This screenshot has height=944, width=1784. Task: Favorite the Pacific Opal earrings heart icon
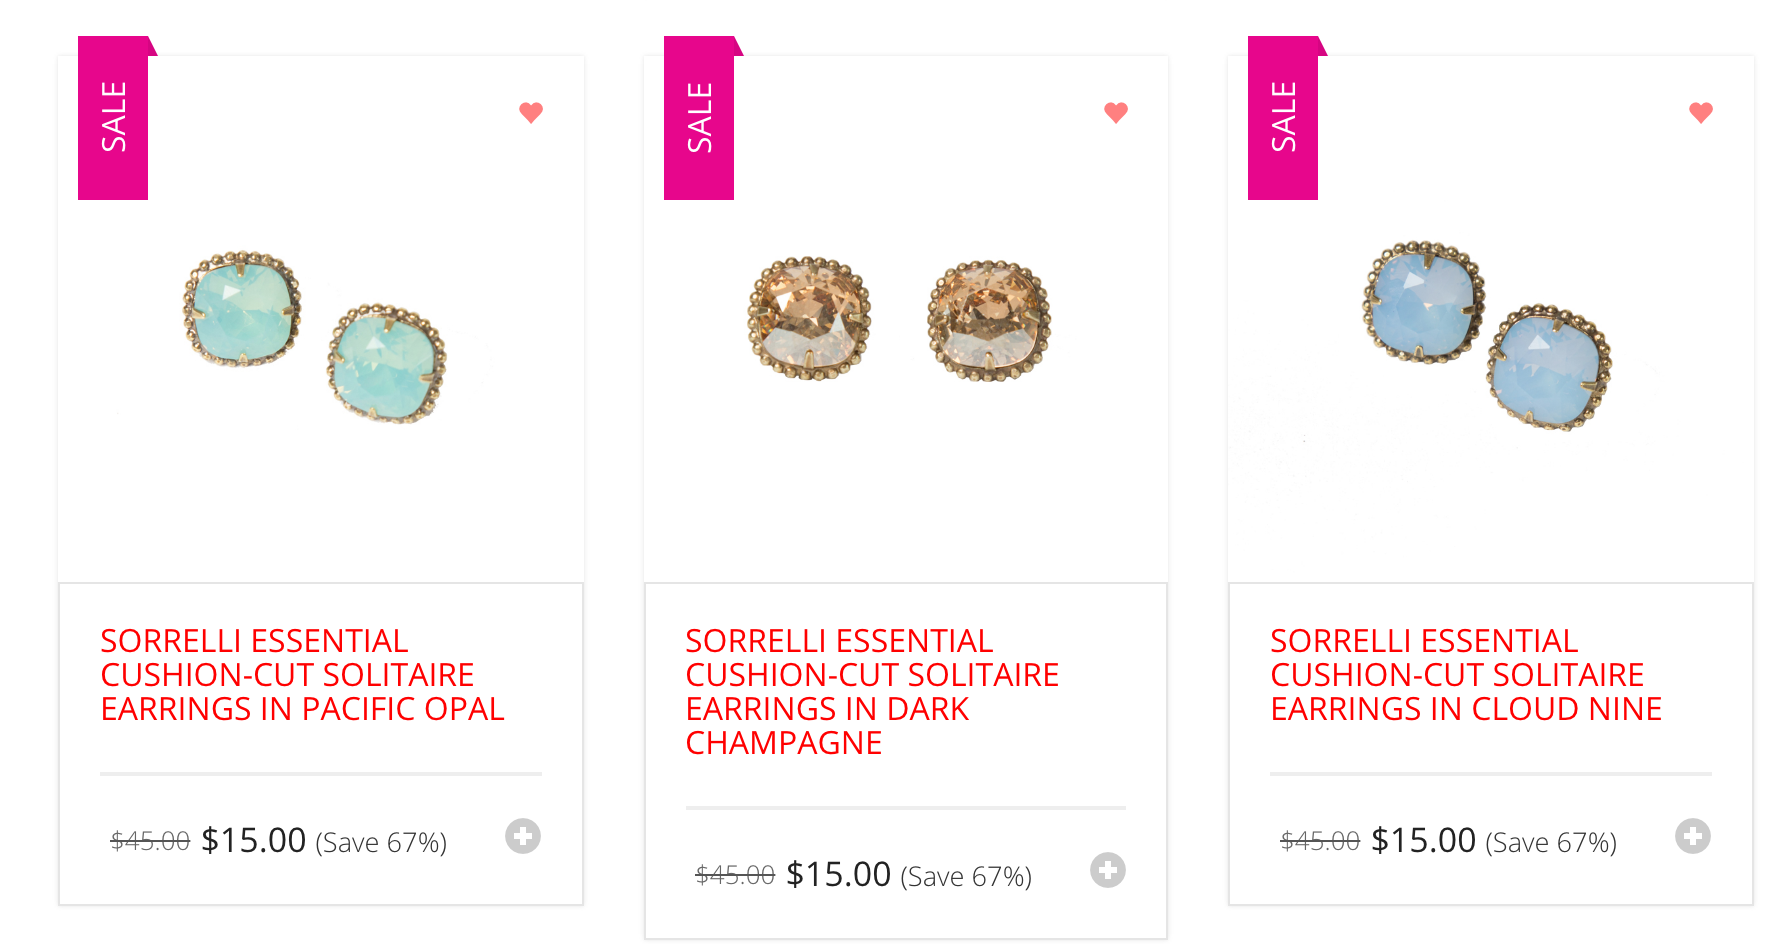(531, 112)
